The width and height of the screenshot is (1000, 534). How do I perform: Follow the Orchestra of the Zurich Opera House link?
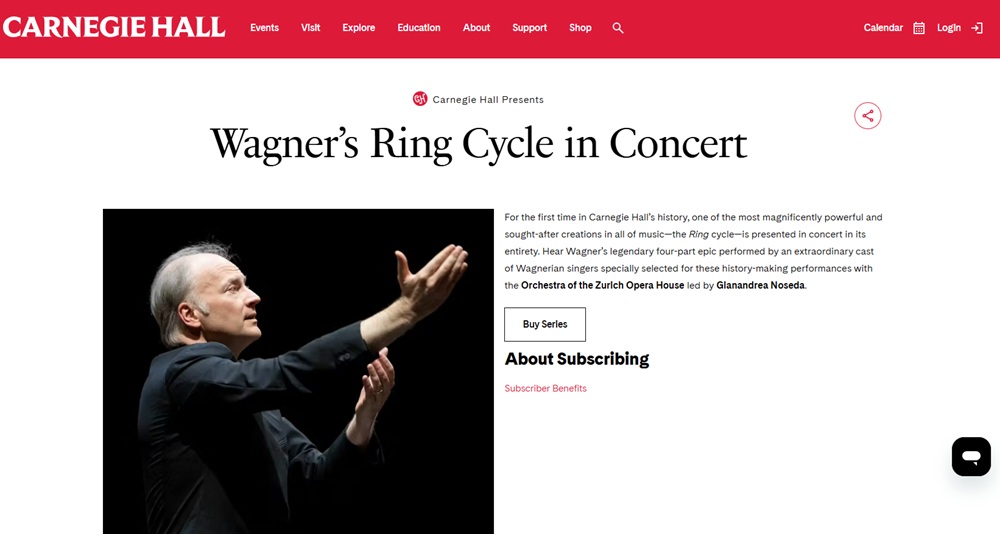pos(602,285)
